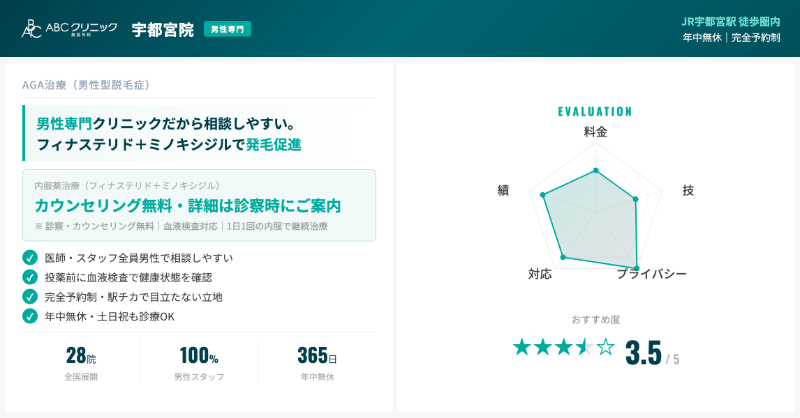Click the プライバシー axis label

(x=651, y=273)
